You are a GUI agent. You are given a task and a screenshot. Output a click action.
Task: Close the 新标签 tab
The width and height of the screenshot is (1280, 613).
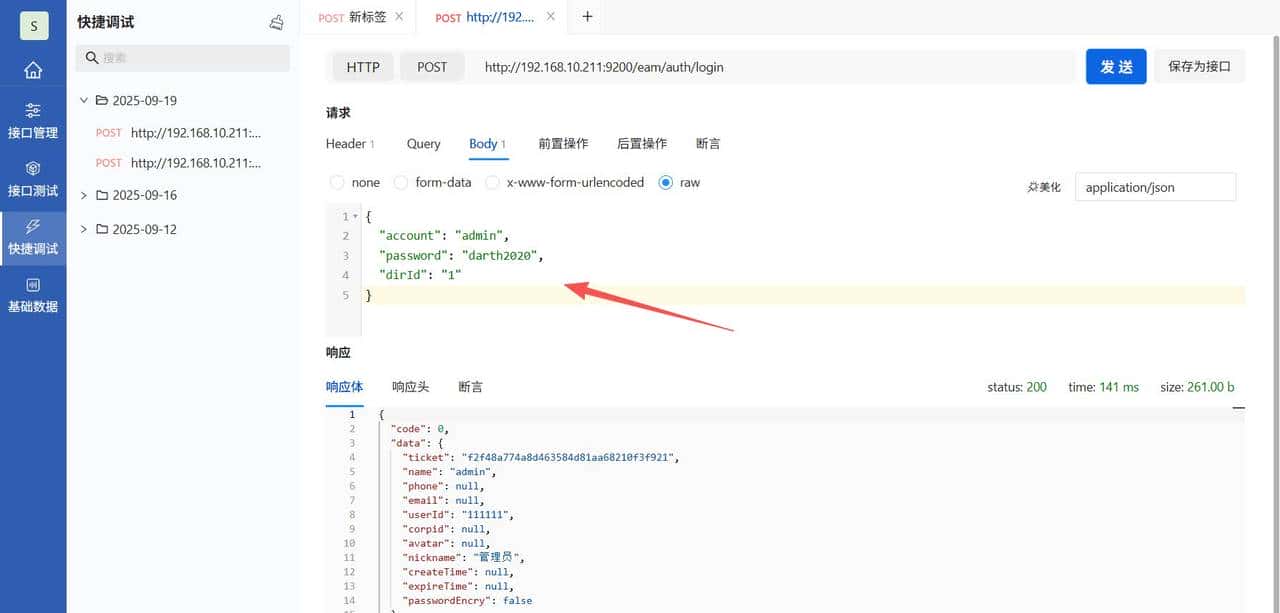tap(400, 17)
